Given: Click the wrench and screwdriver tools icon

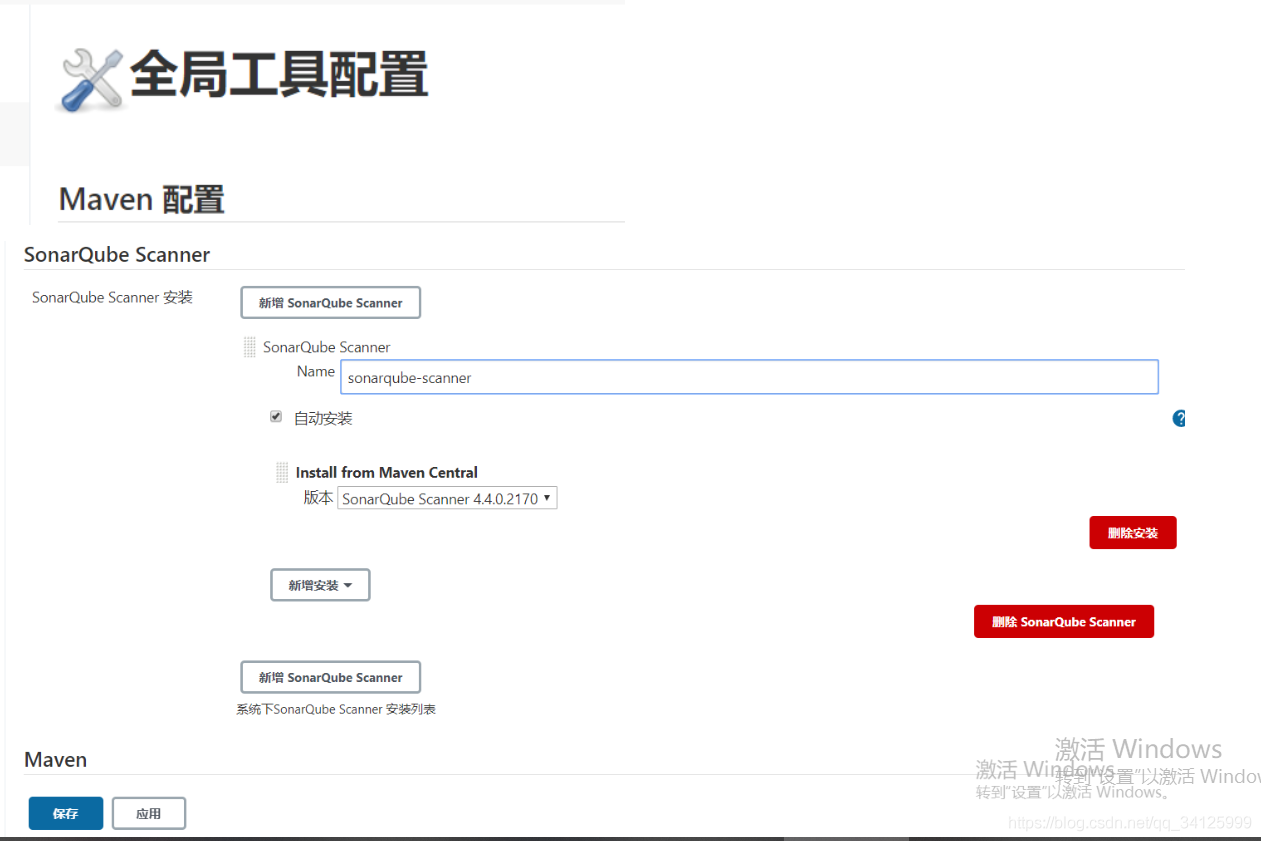Looking at the screenshot, I should click(92, 78).
